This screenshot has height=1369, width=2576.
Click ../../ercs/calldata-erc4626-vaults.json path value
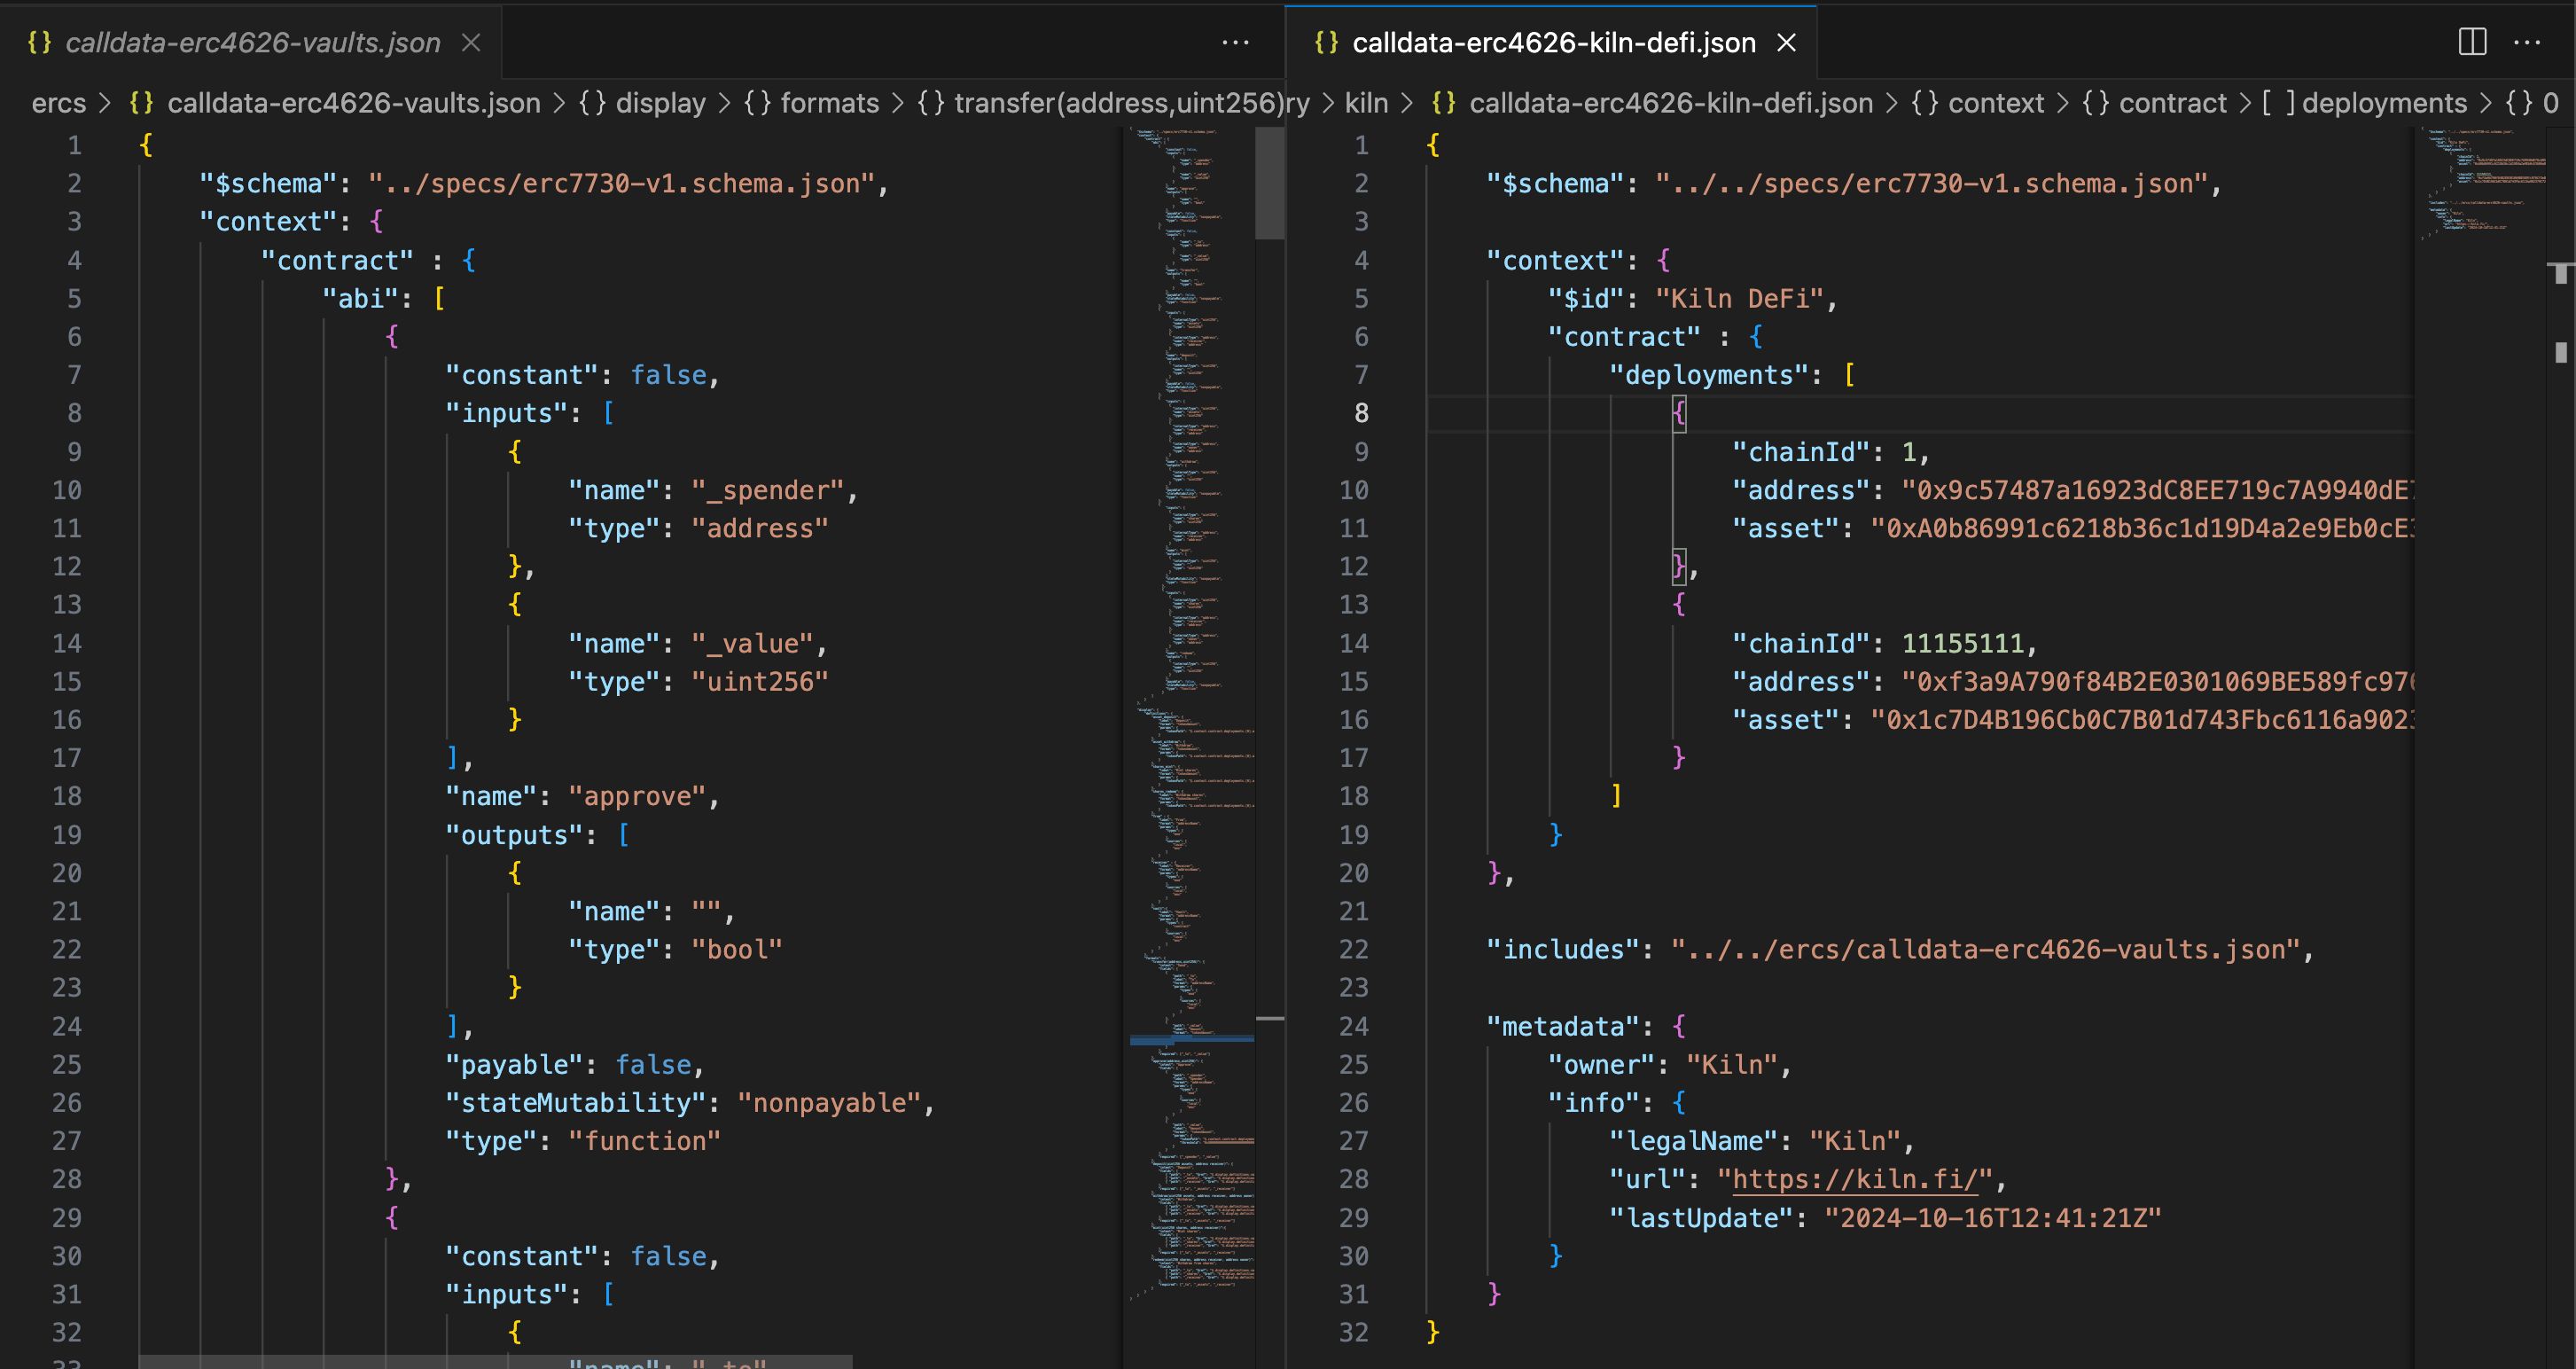1985,949
